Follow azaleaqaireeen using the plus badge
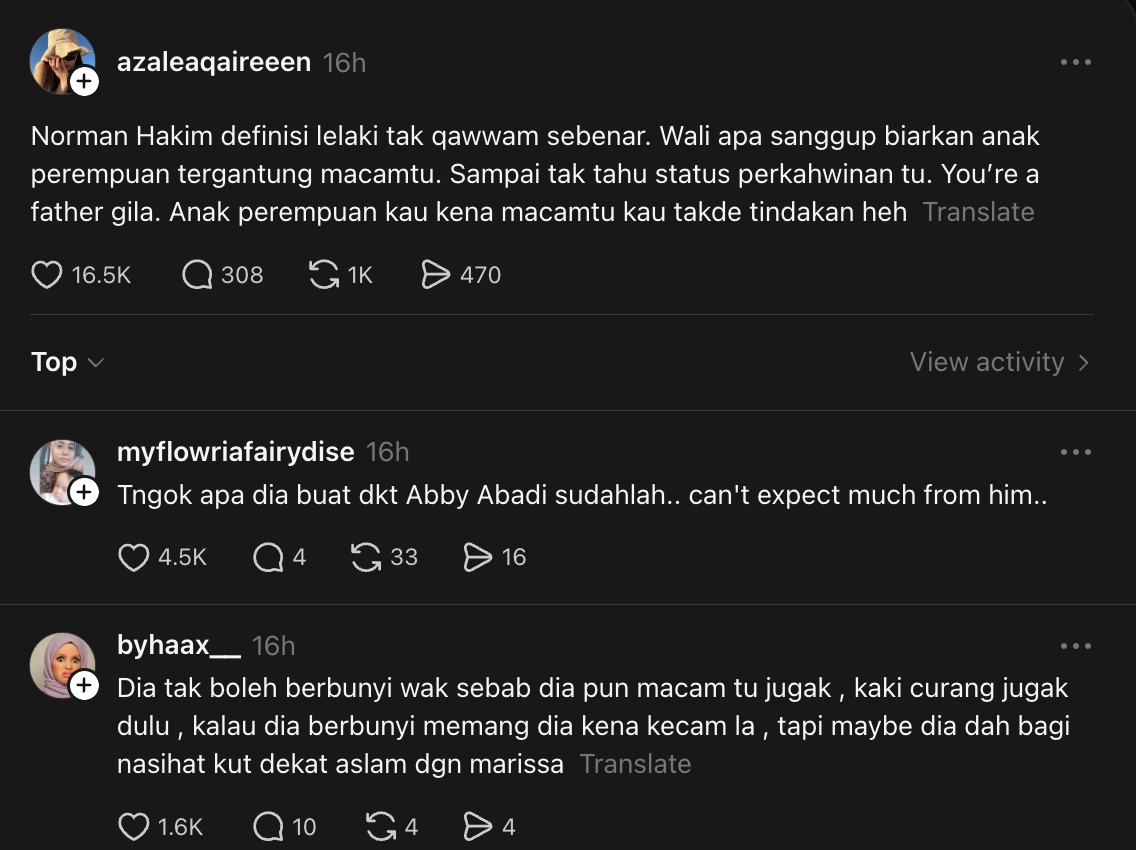Viewport: 1136px width, 850px height. [x=85, y=82]
